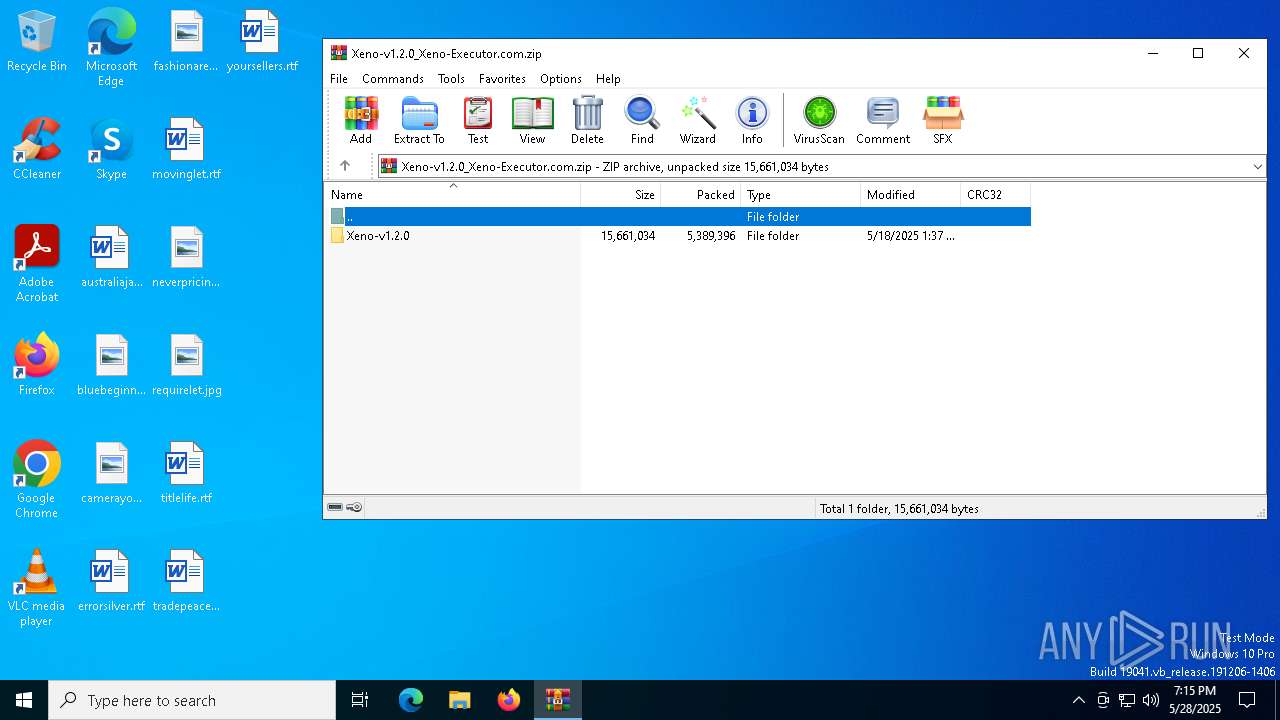Expand the archive path dropdown
Screen dimensions: 1280x720
pyautogui.click(x=1257, y=167)
